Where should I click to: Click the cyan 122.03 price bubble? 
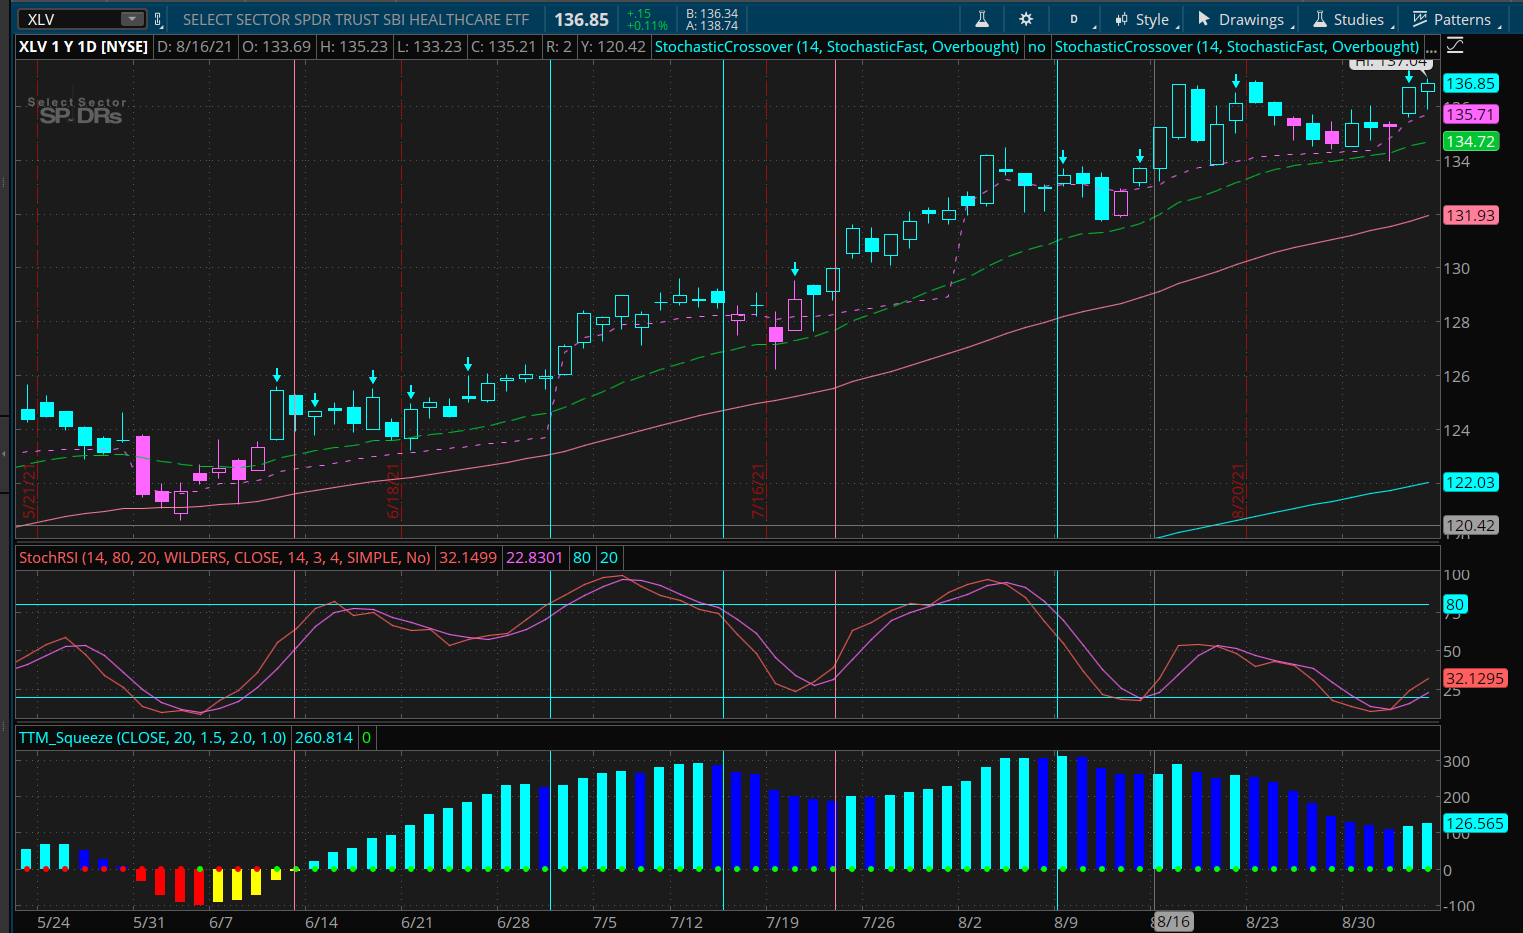pos(1470,482)
